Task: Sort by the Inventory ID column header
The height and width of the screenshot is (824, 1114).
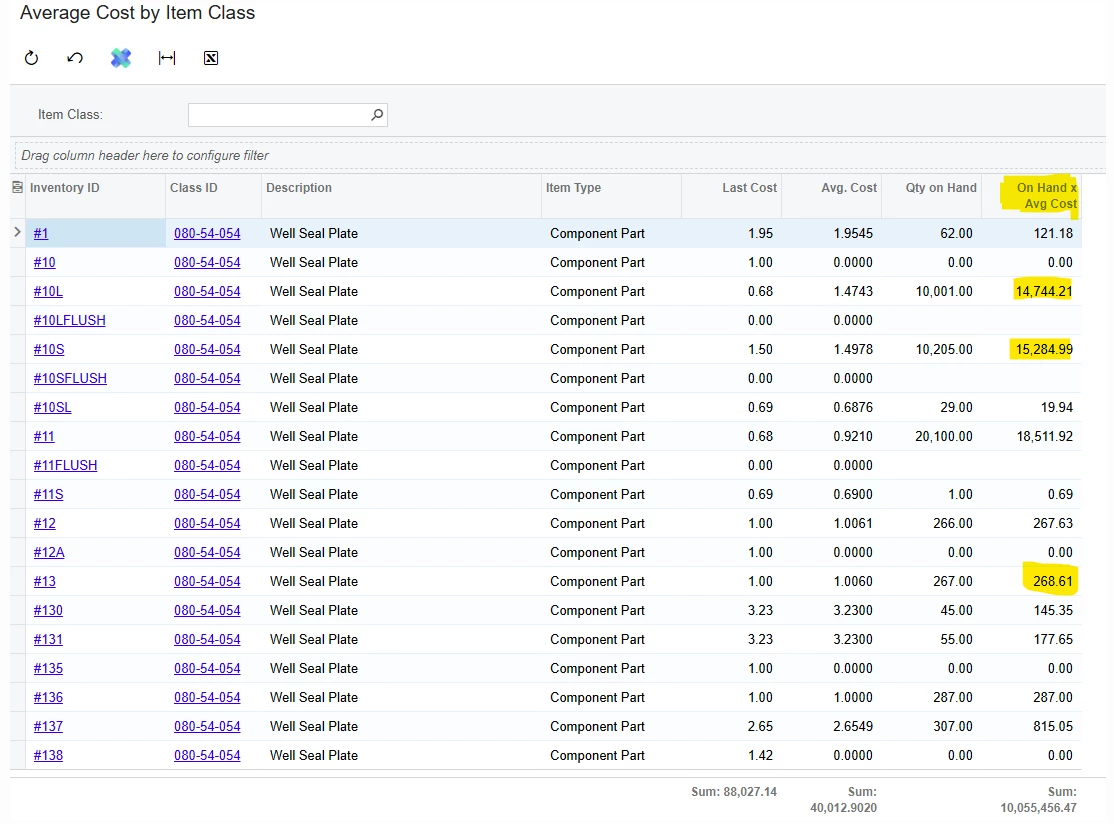Action: coord(65,188)
